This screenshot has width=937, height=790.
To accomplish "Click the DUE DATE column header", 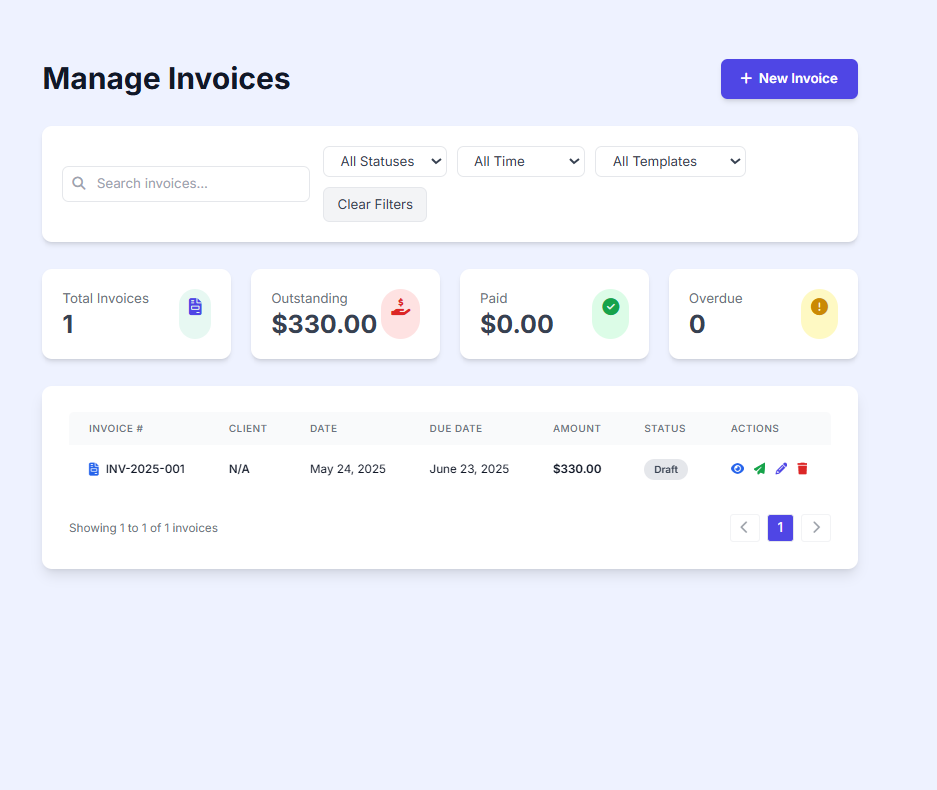I will [455, 428].
